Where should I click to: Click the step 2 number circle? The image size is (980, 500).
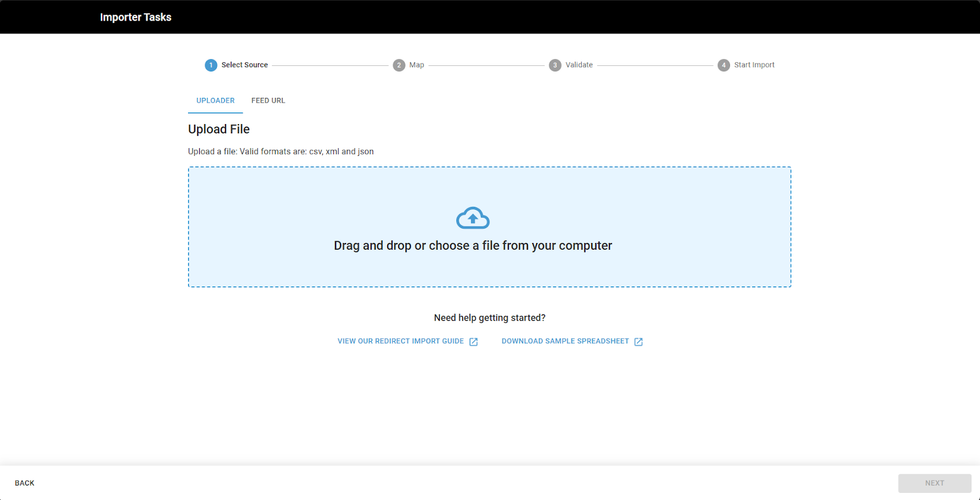(x=399, y=65)
